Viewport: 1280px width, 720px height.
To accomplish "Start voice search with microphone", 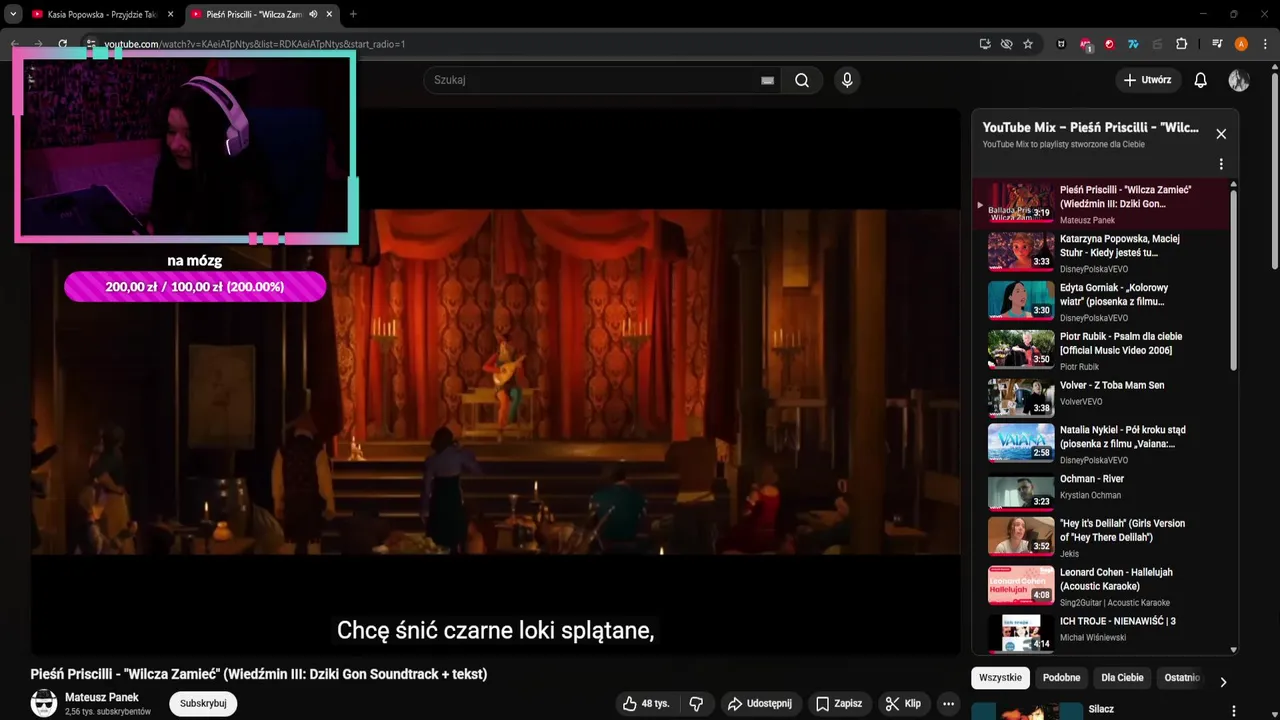I will click(x=847, y=80).
